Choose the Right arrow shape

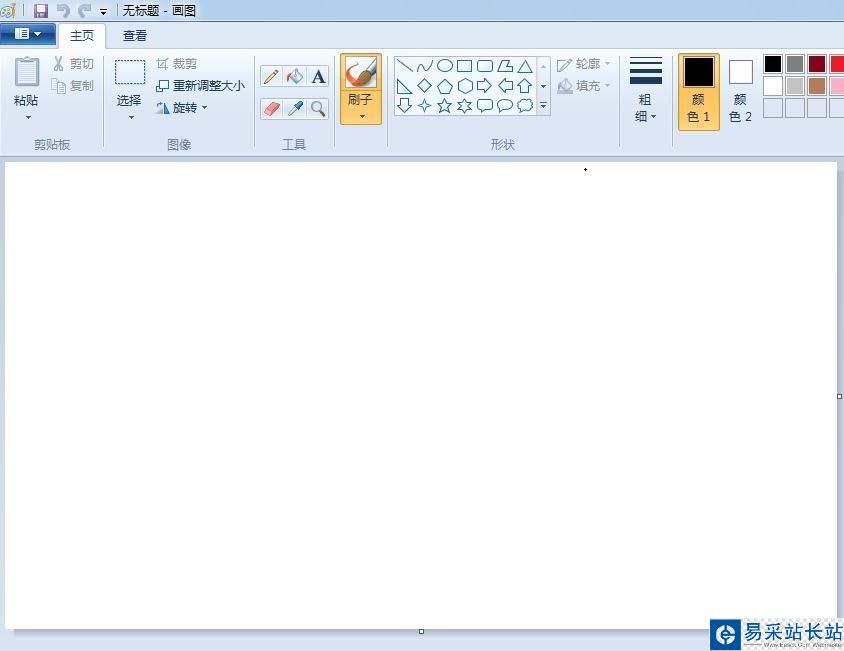click(x=485, y=86)
